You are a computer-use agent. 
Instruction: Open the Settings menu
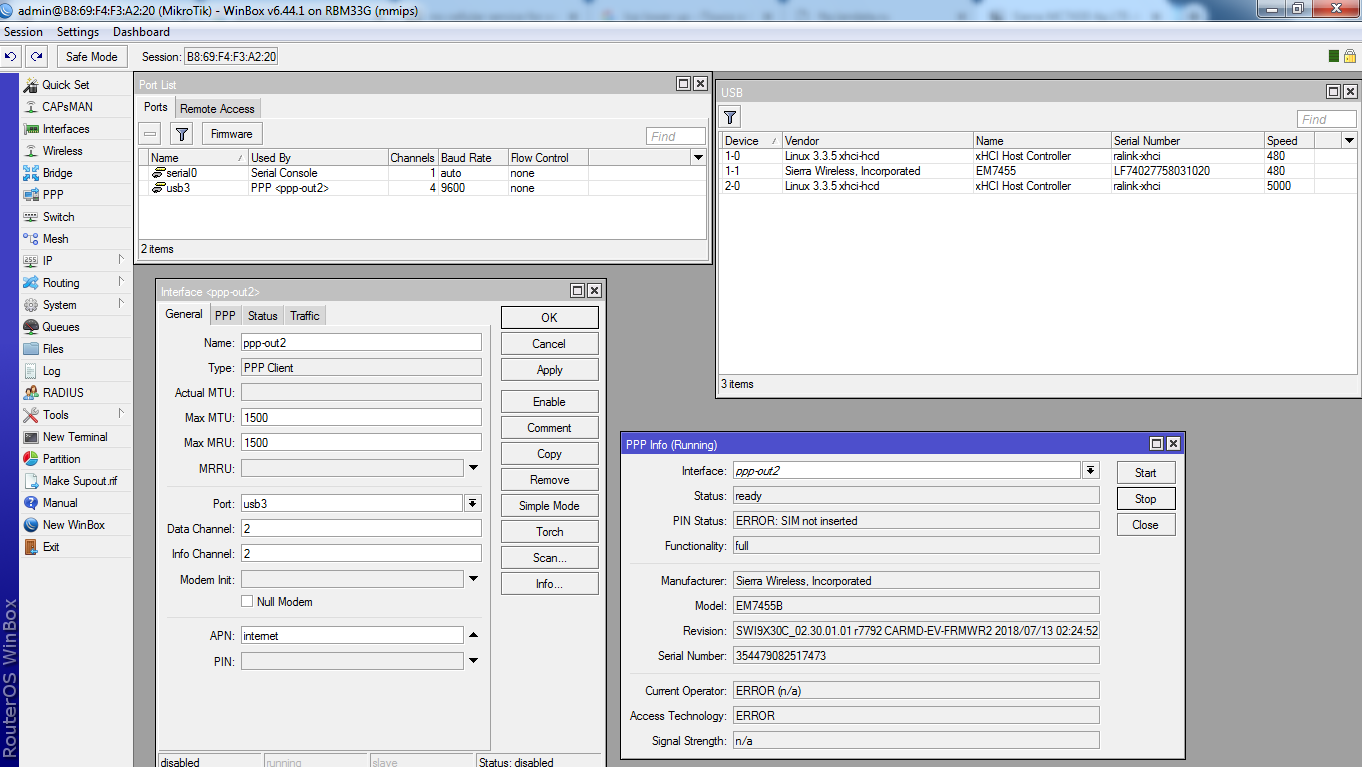pos(78,32)
